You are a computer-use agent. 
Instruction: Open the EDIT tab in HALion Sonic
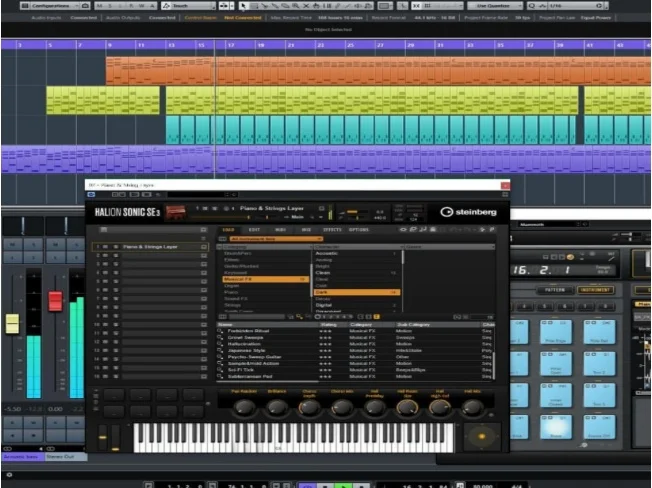pyautogui.click(x=254, y=229)
